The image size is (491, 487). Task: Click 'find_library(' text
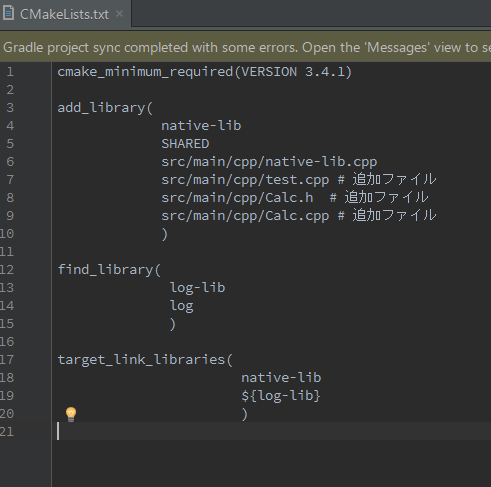tap(109, 270)
